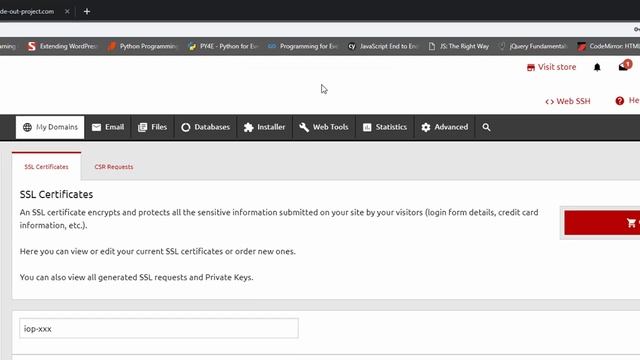640x360 pixels.
Task: Click the chart icon beside Statistics
Action: pyautogui.click(x=367, y=127)
